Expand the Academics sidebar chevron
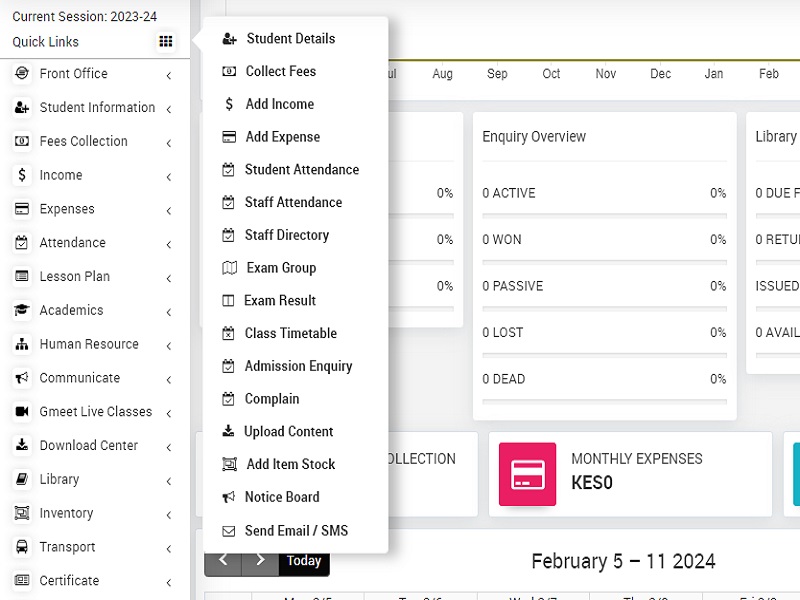This screenshot has width=800, height=600. point(169,312)
